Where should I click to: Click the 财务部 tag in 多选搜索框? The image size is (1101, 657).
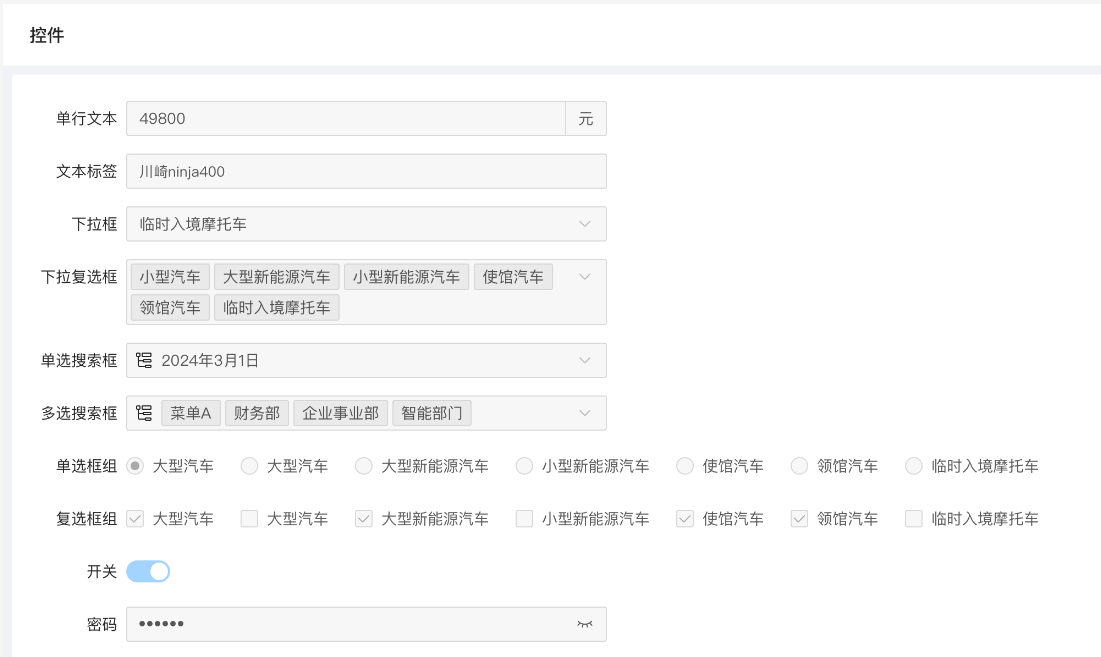click(257, 413)
